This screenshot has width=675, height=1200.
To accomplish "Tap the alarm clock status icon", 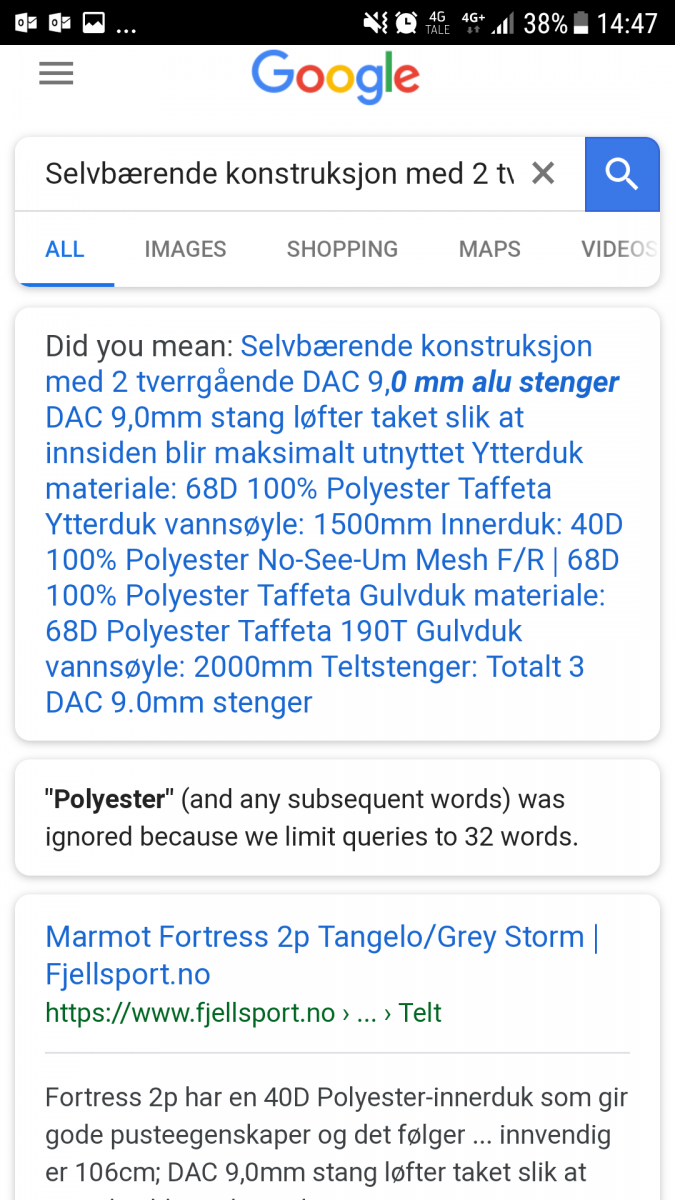I will 406,22.
